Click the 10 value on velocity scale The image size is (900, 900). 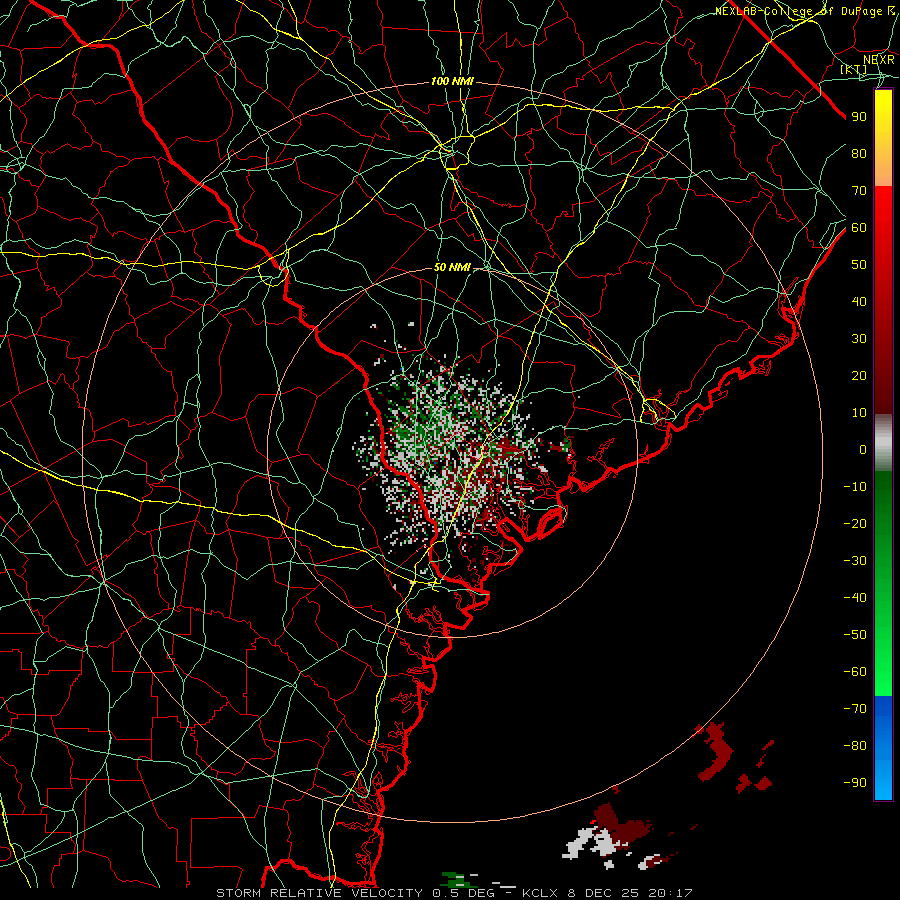859,413
